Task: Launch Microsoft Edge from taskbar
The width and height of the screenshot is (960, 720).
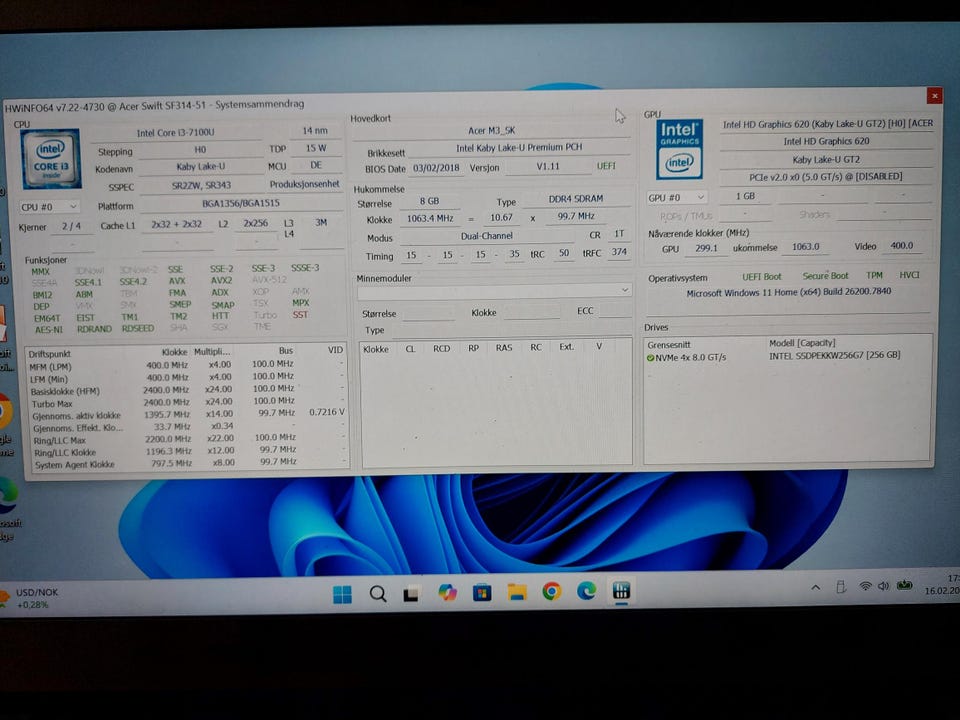Action: coord(587,591)
